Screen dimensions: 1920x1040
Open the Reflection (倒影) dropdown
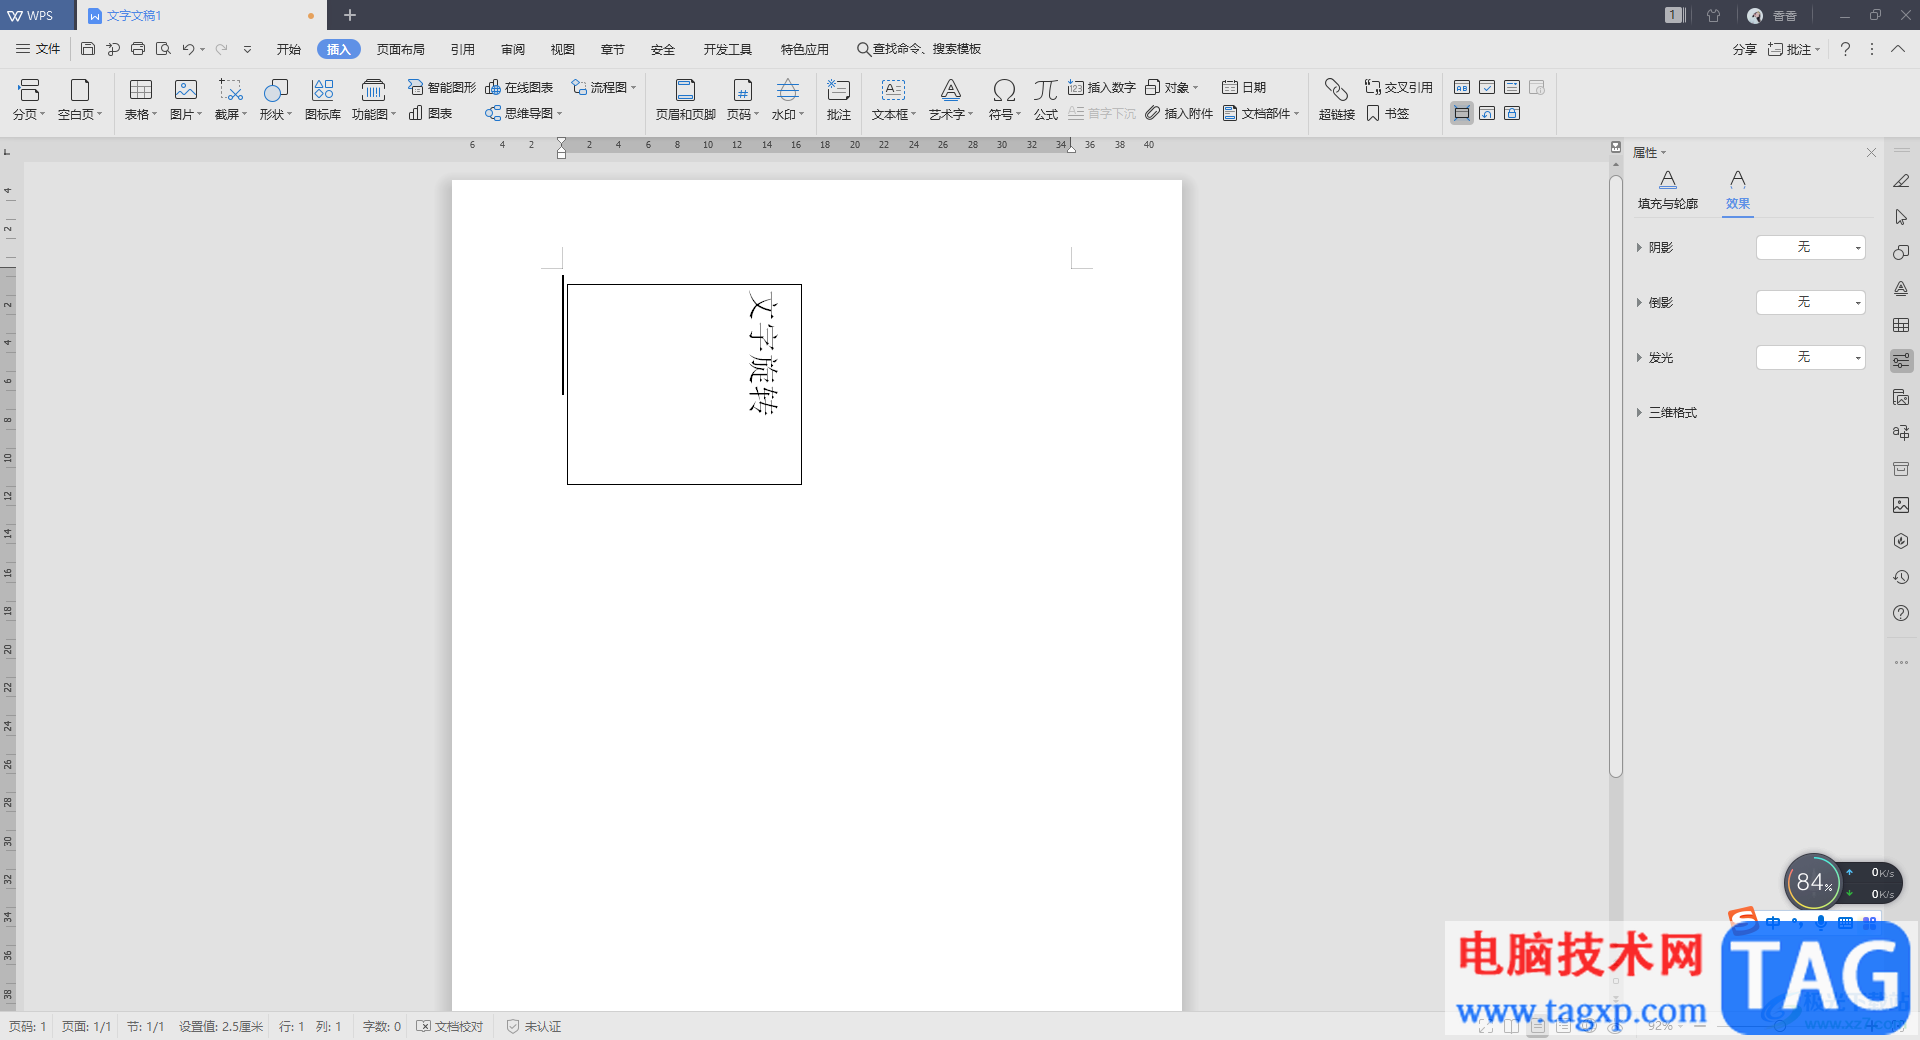coord(1811,302)
